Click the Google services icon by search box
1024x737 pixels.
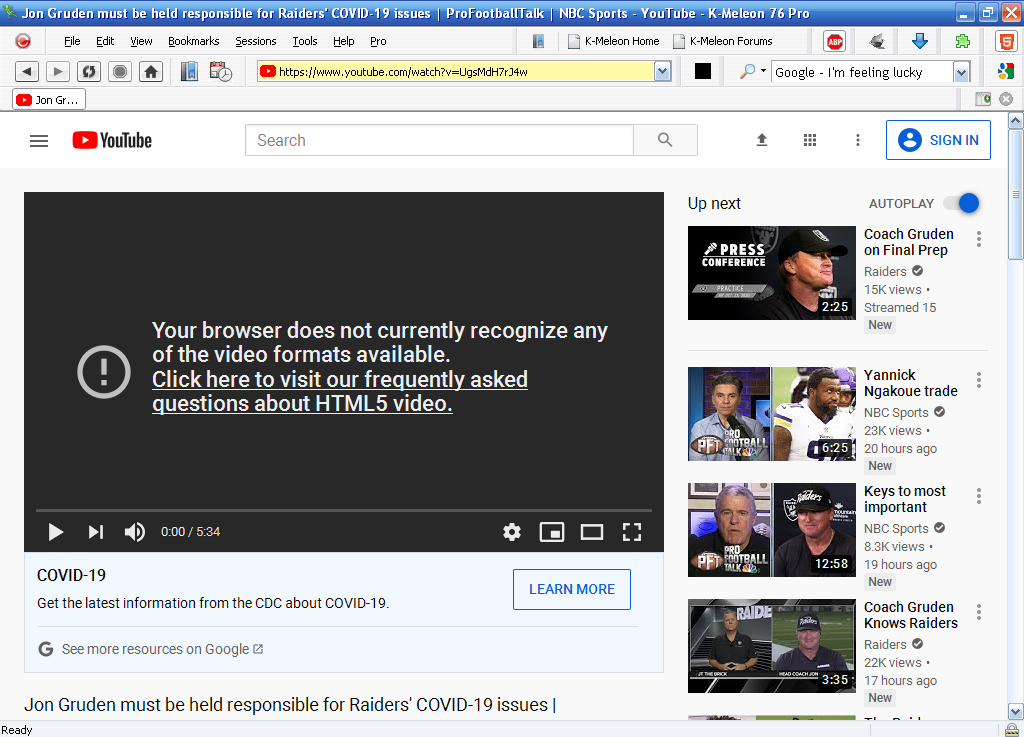tap(1006, 71)
